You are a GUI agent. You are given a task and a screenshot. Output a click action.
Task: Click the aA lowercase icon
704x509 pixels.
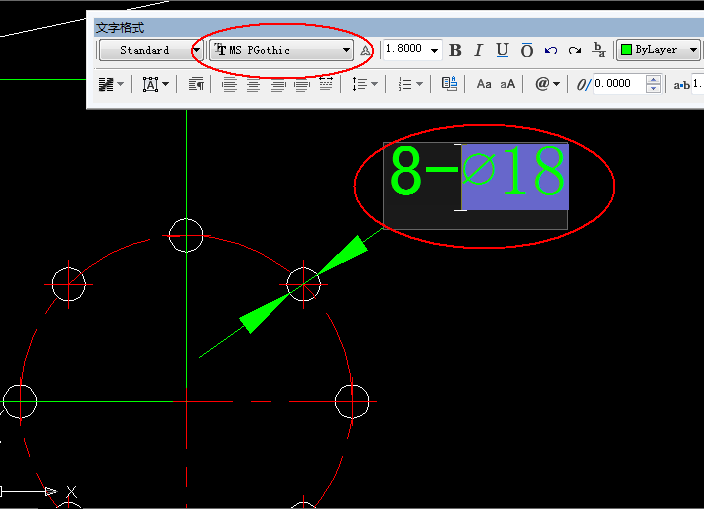507,84
